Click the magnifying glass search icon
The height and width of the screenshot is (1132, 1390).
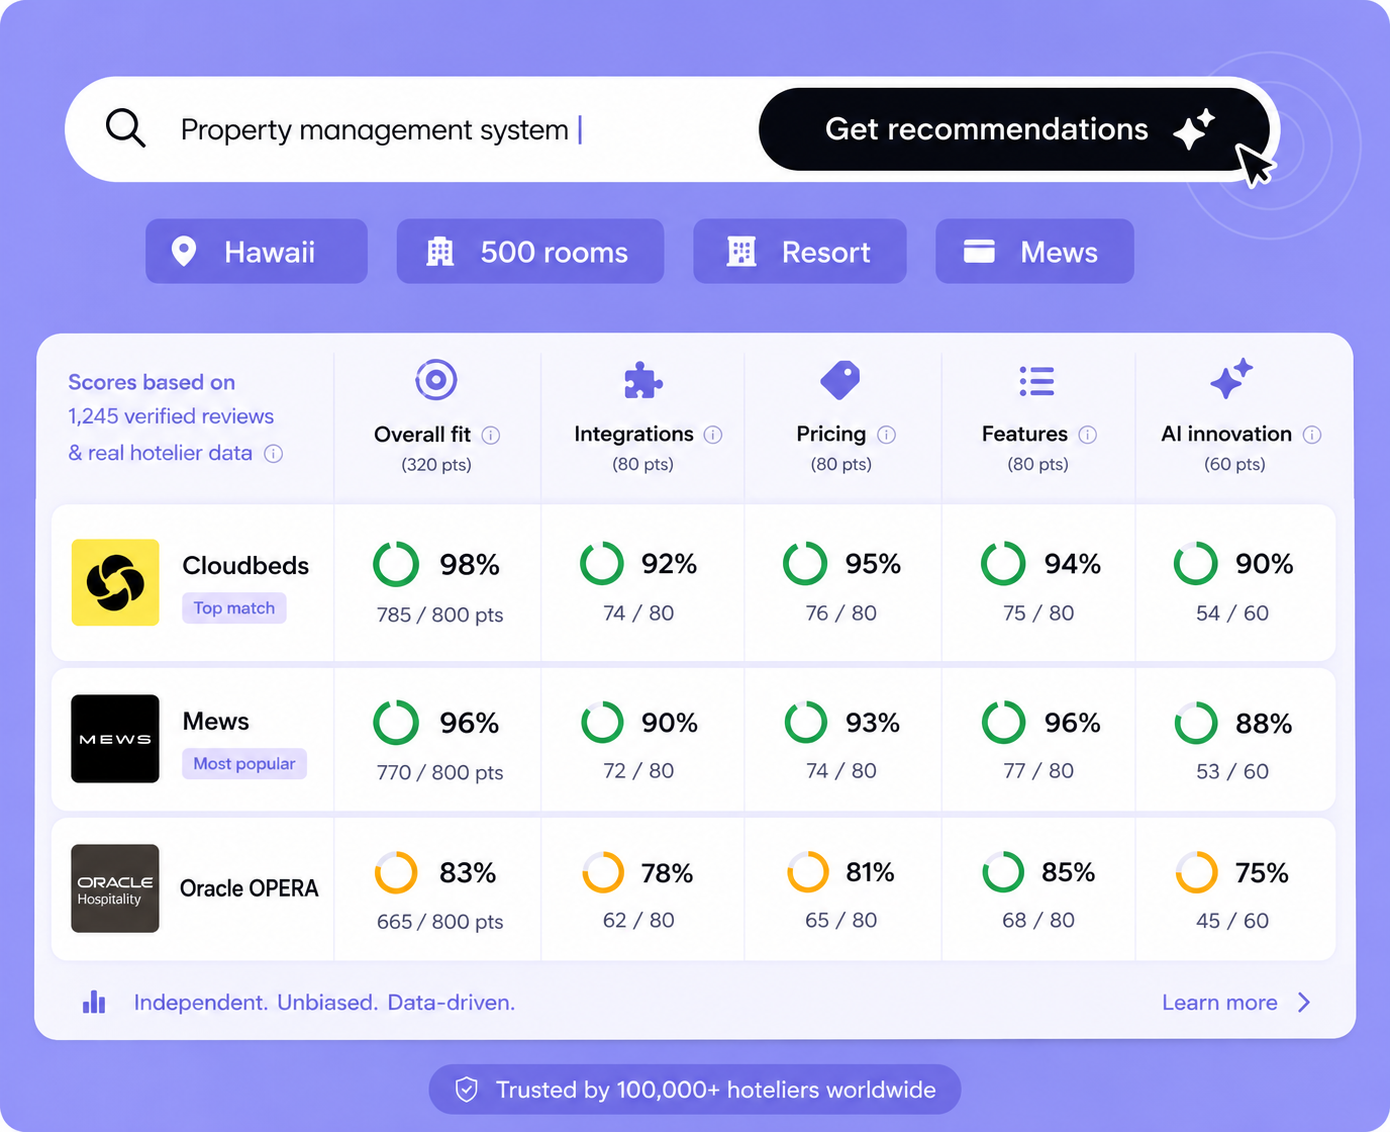tap(126, 129)
